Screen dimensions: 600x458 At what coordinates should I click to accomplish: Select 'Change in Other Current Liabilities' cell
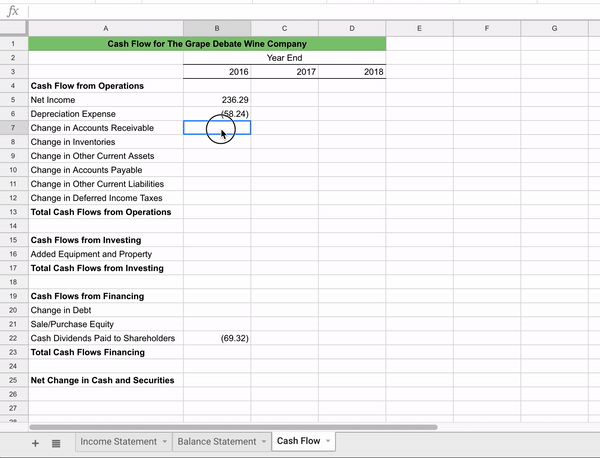pyautogui.click(x=106, y=184)
